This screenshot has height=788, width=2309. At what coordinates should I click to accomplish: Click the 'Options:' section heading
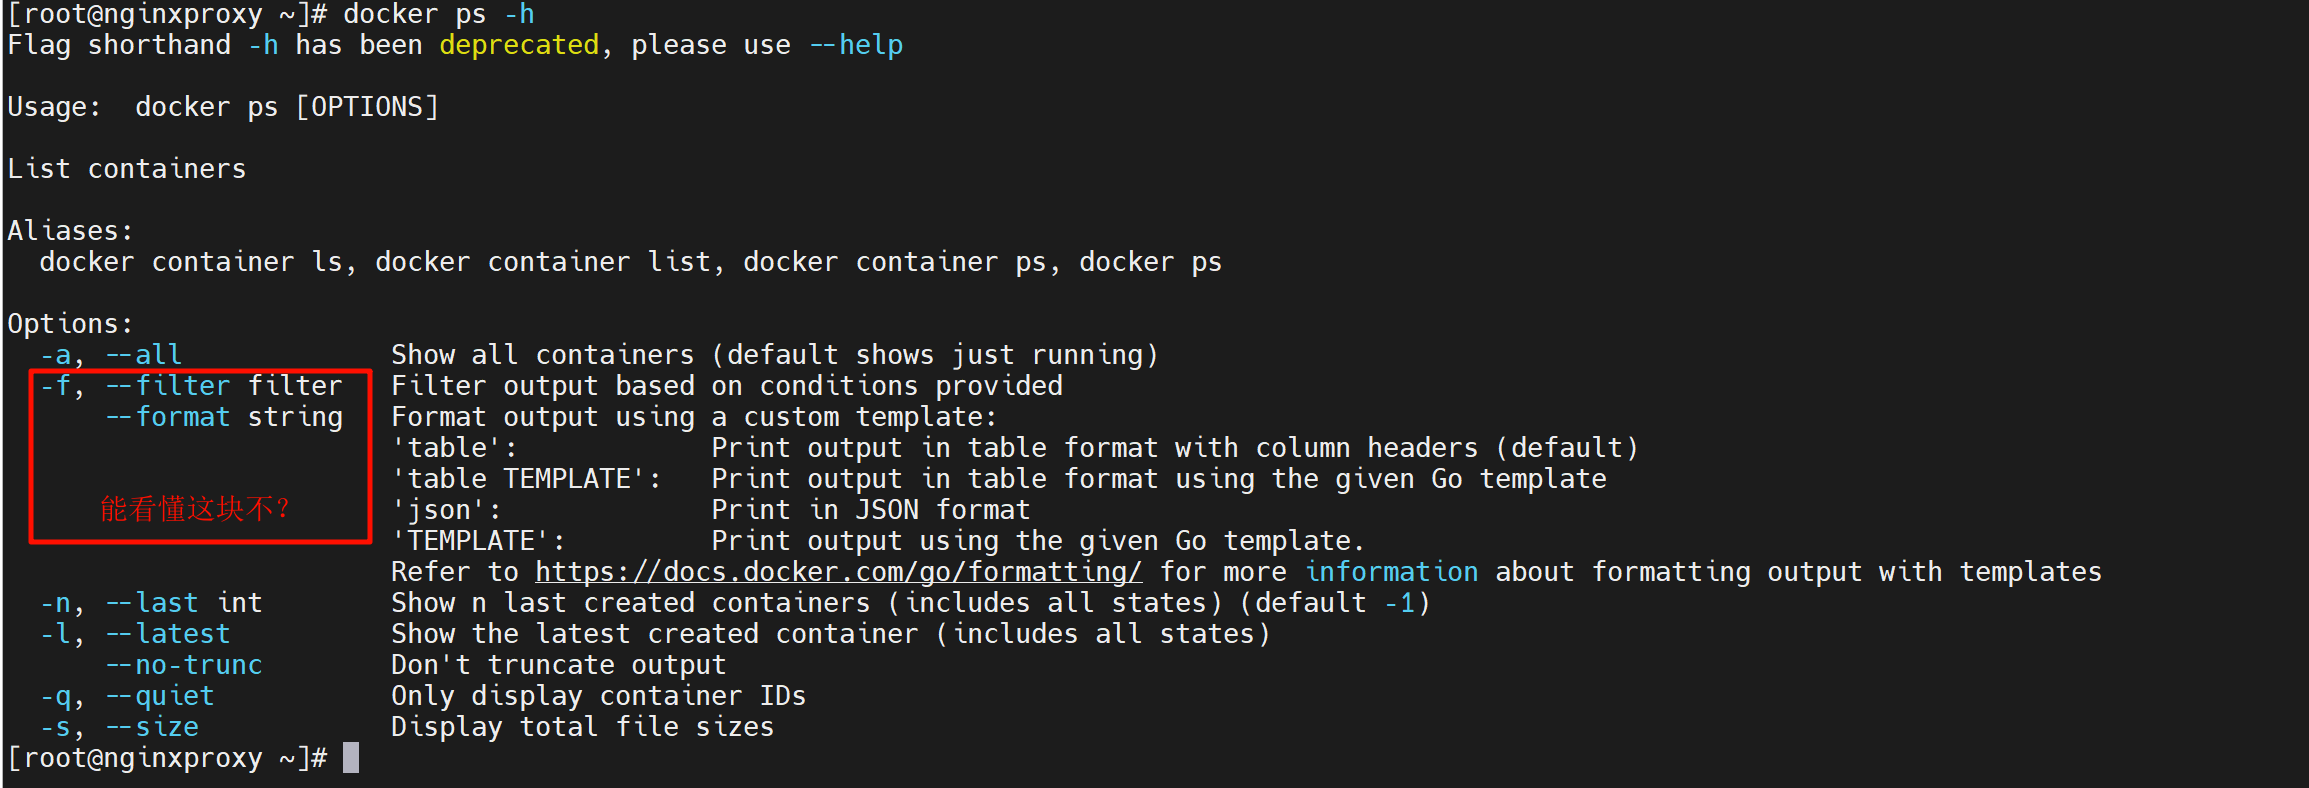(70, 324)
